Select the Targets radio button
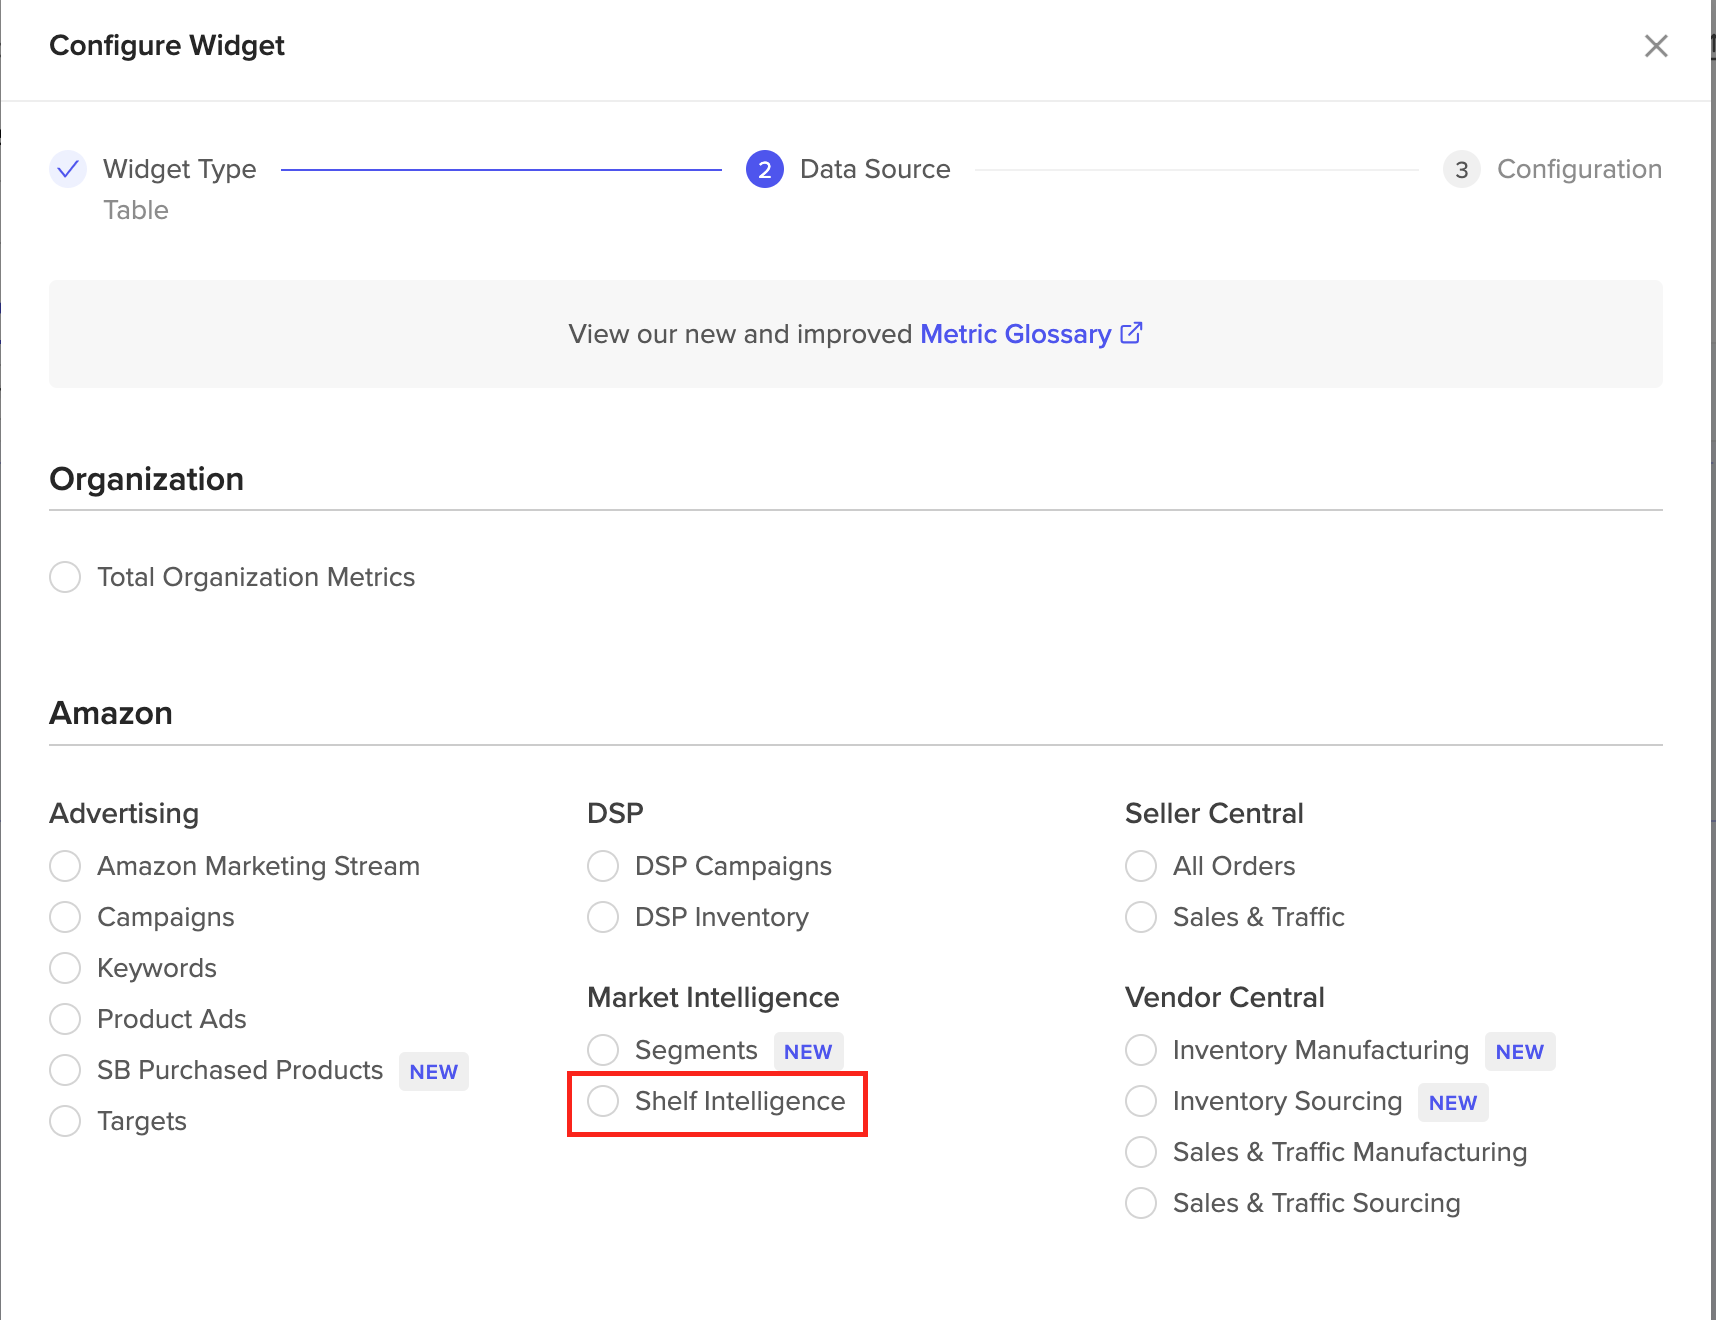The image size is (1716, 1320). (65, 1121)
